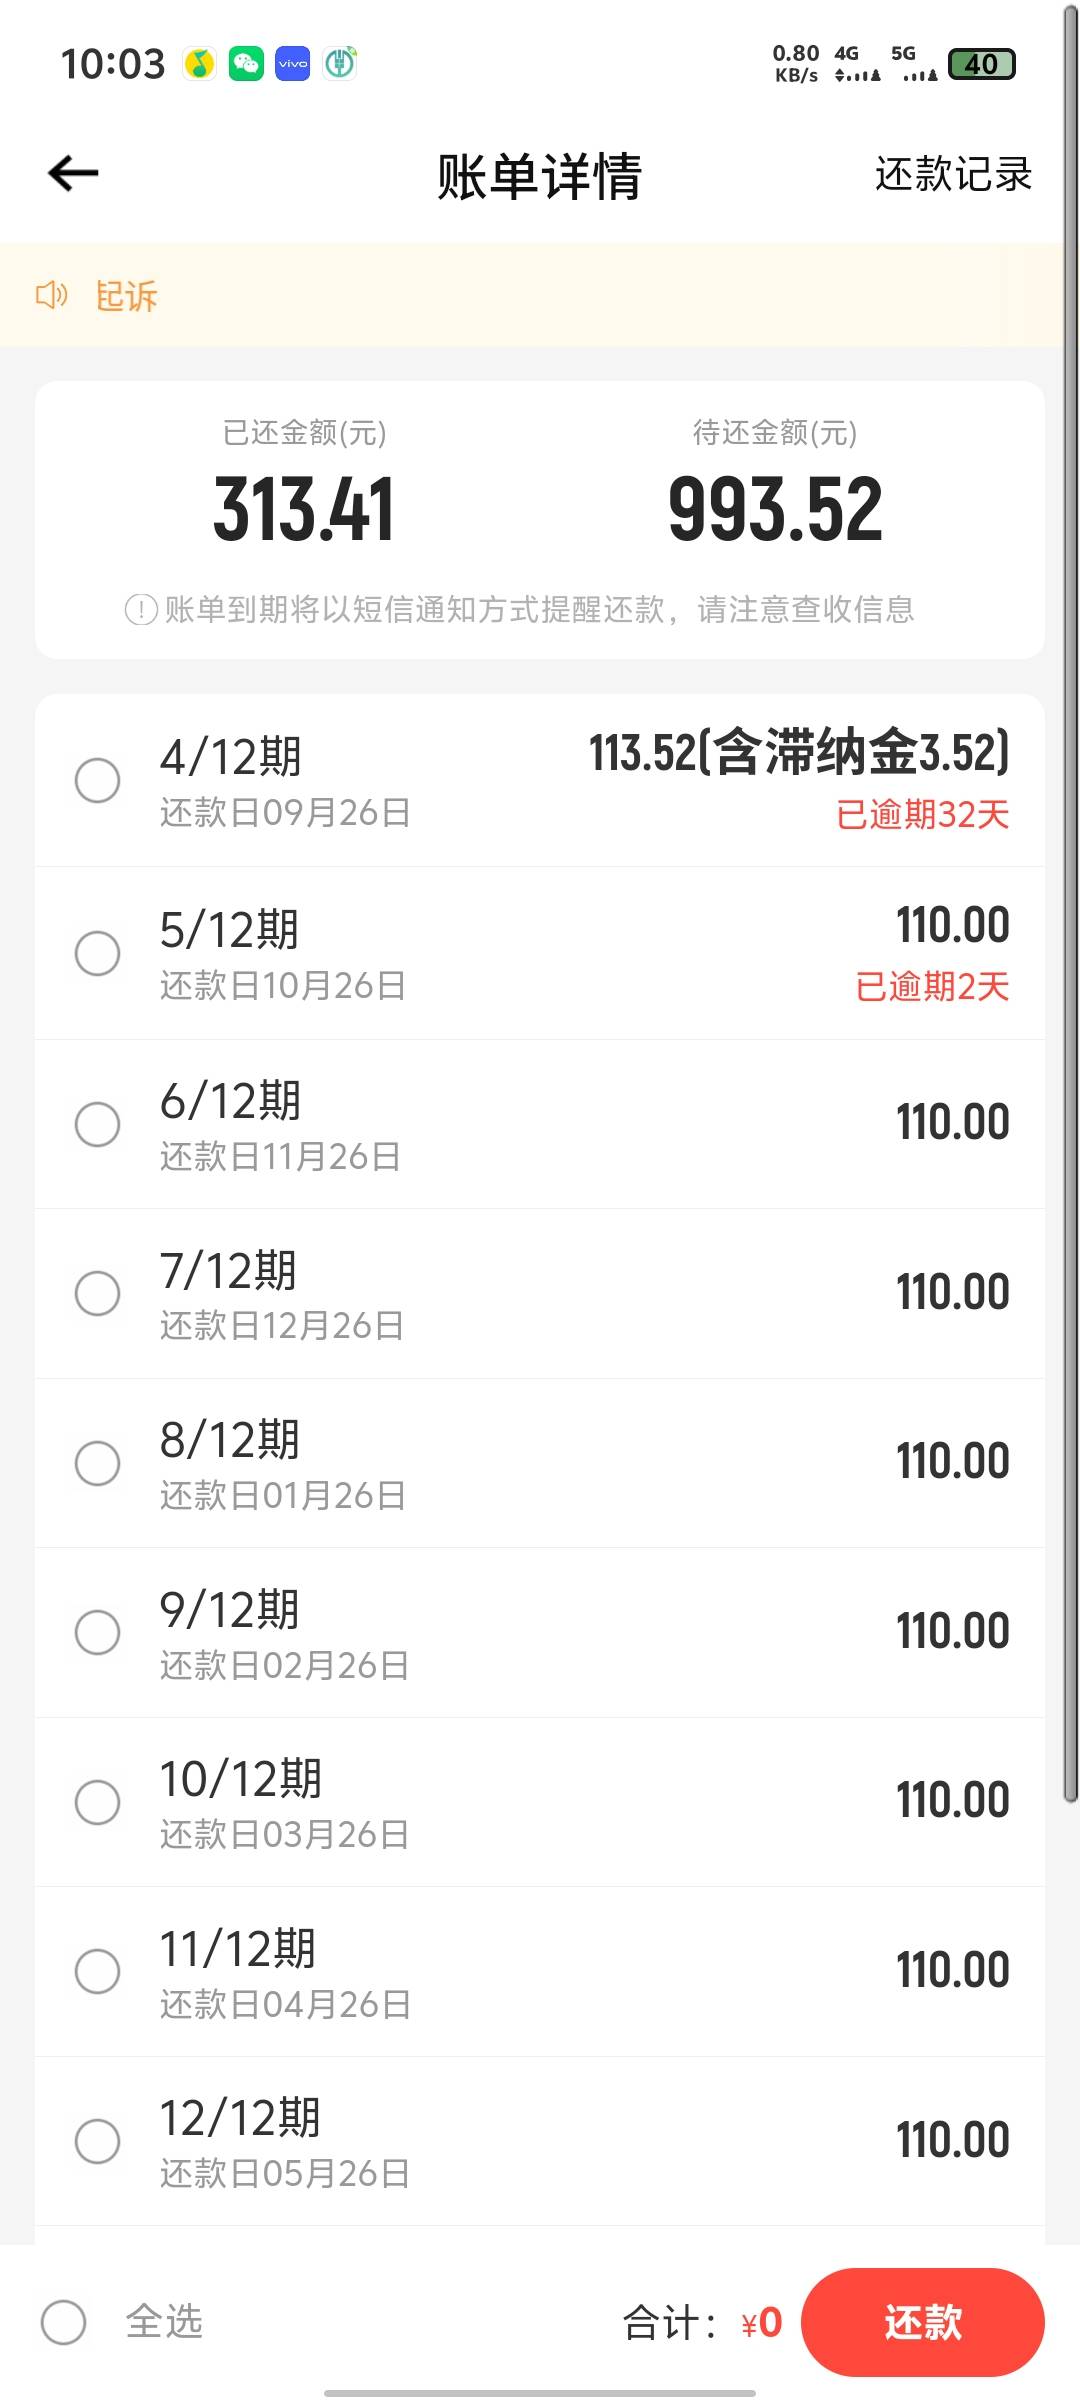The height and width of the screenshot is (2400, 1080).
Task: Tap the info icon beside SMS reminder
Action: (141, 609)
